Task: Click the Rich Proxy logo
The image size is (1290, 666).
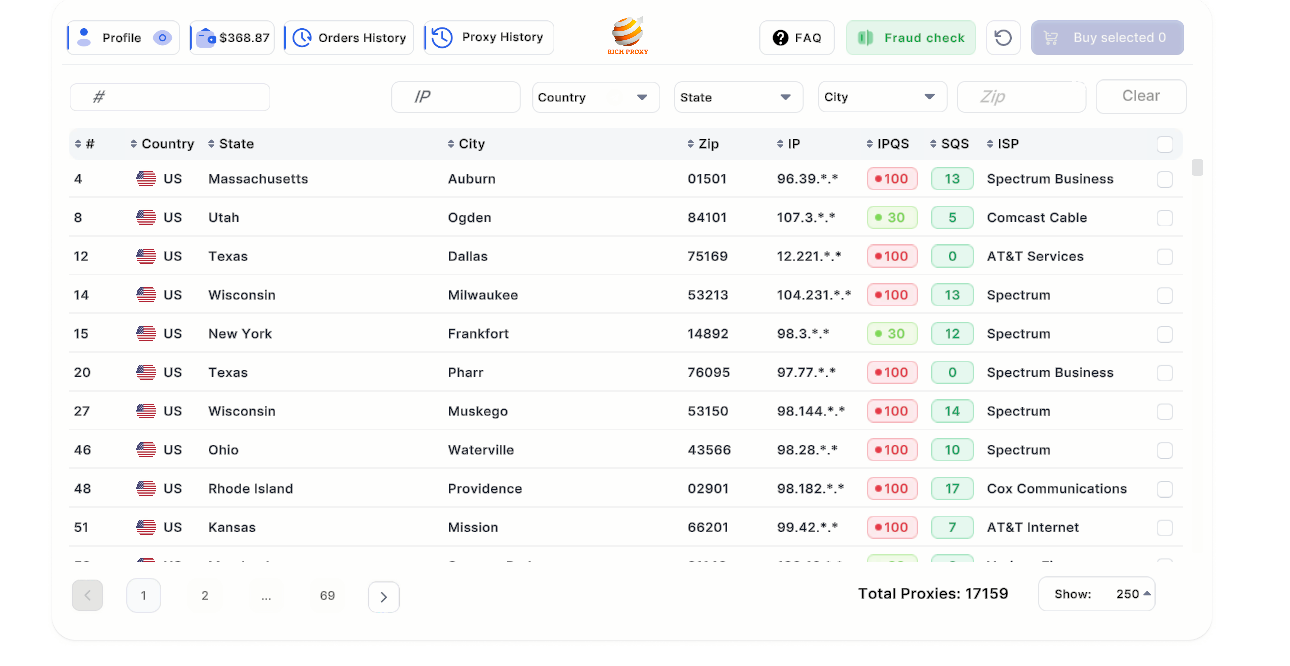Action: click(x=627, y=37)
